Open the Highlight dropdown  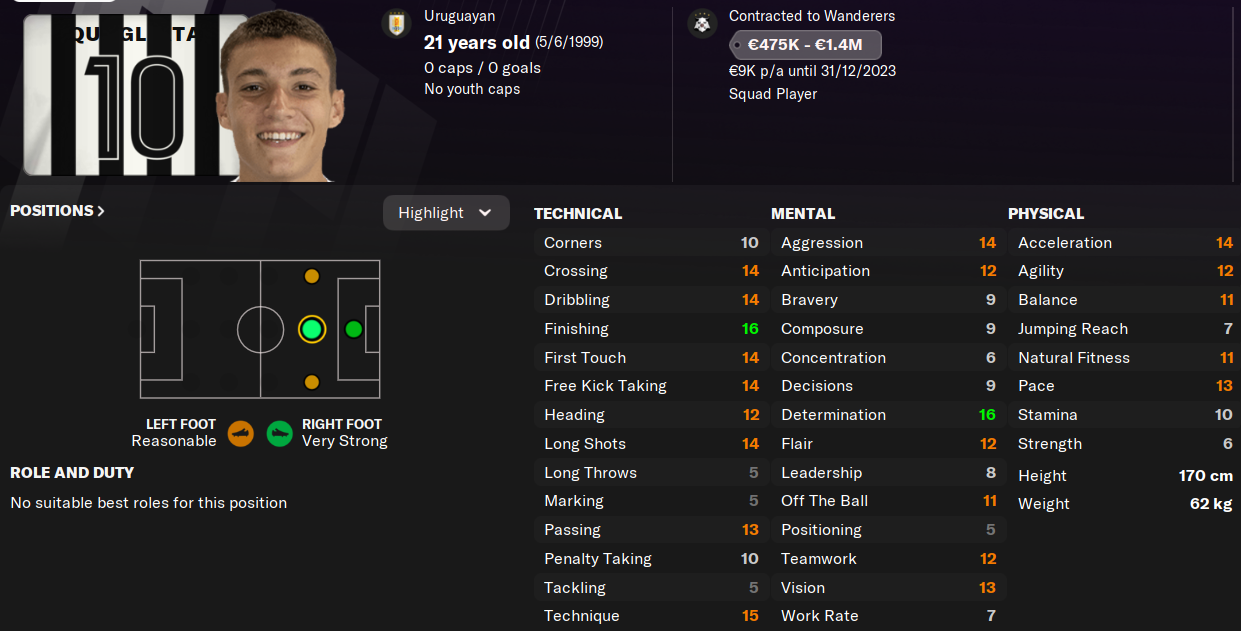[x=446, y=213]
